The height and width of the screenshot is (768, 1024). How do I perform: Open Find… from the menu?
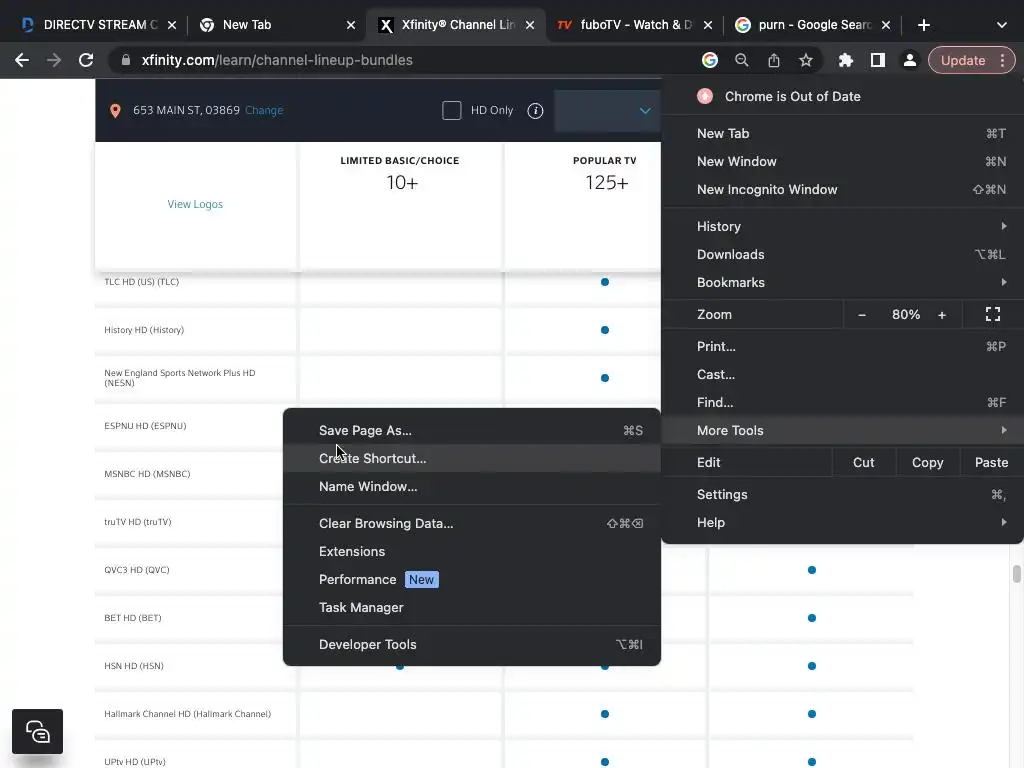[842, 402]
